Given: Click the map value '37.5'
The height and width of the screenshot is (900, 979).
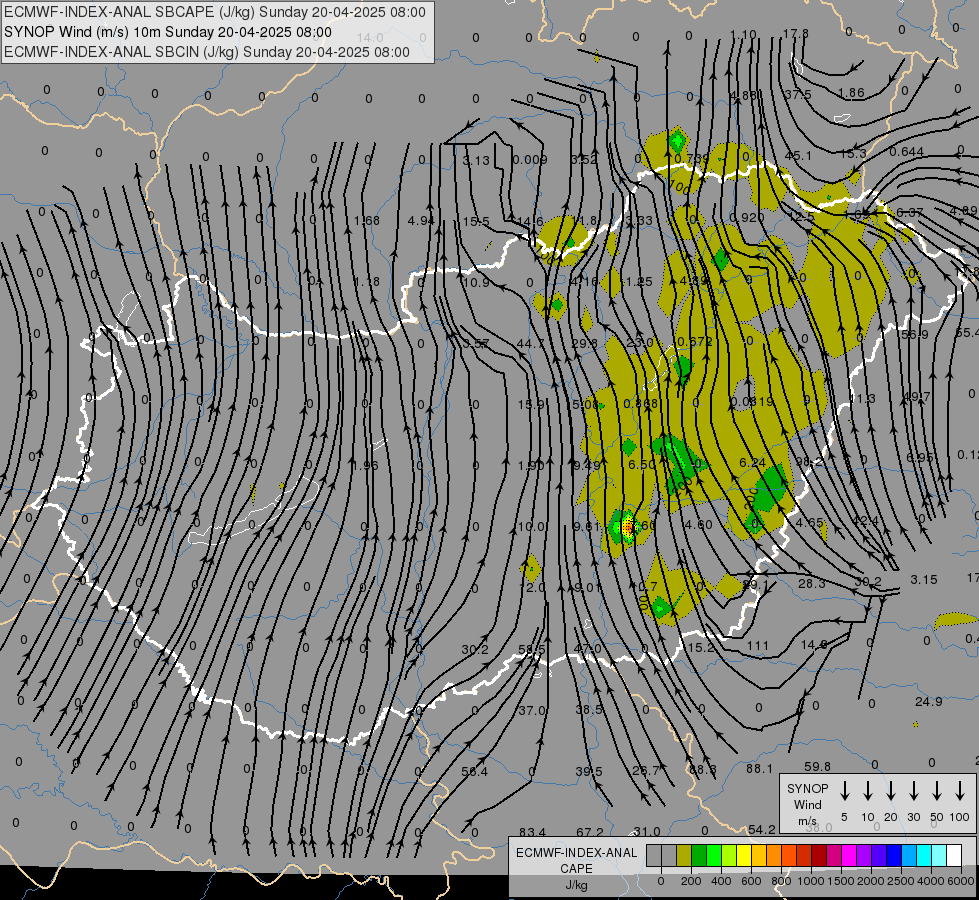Looking at the screenshot, I should (x=798, y=94).
